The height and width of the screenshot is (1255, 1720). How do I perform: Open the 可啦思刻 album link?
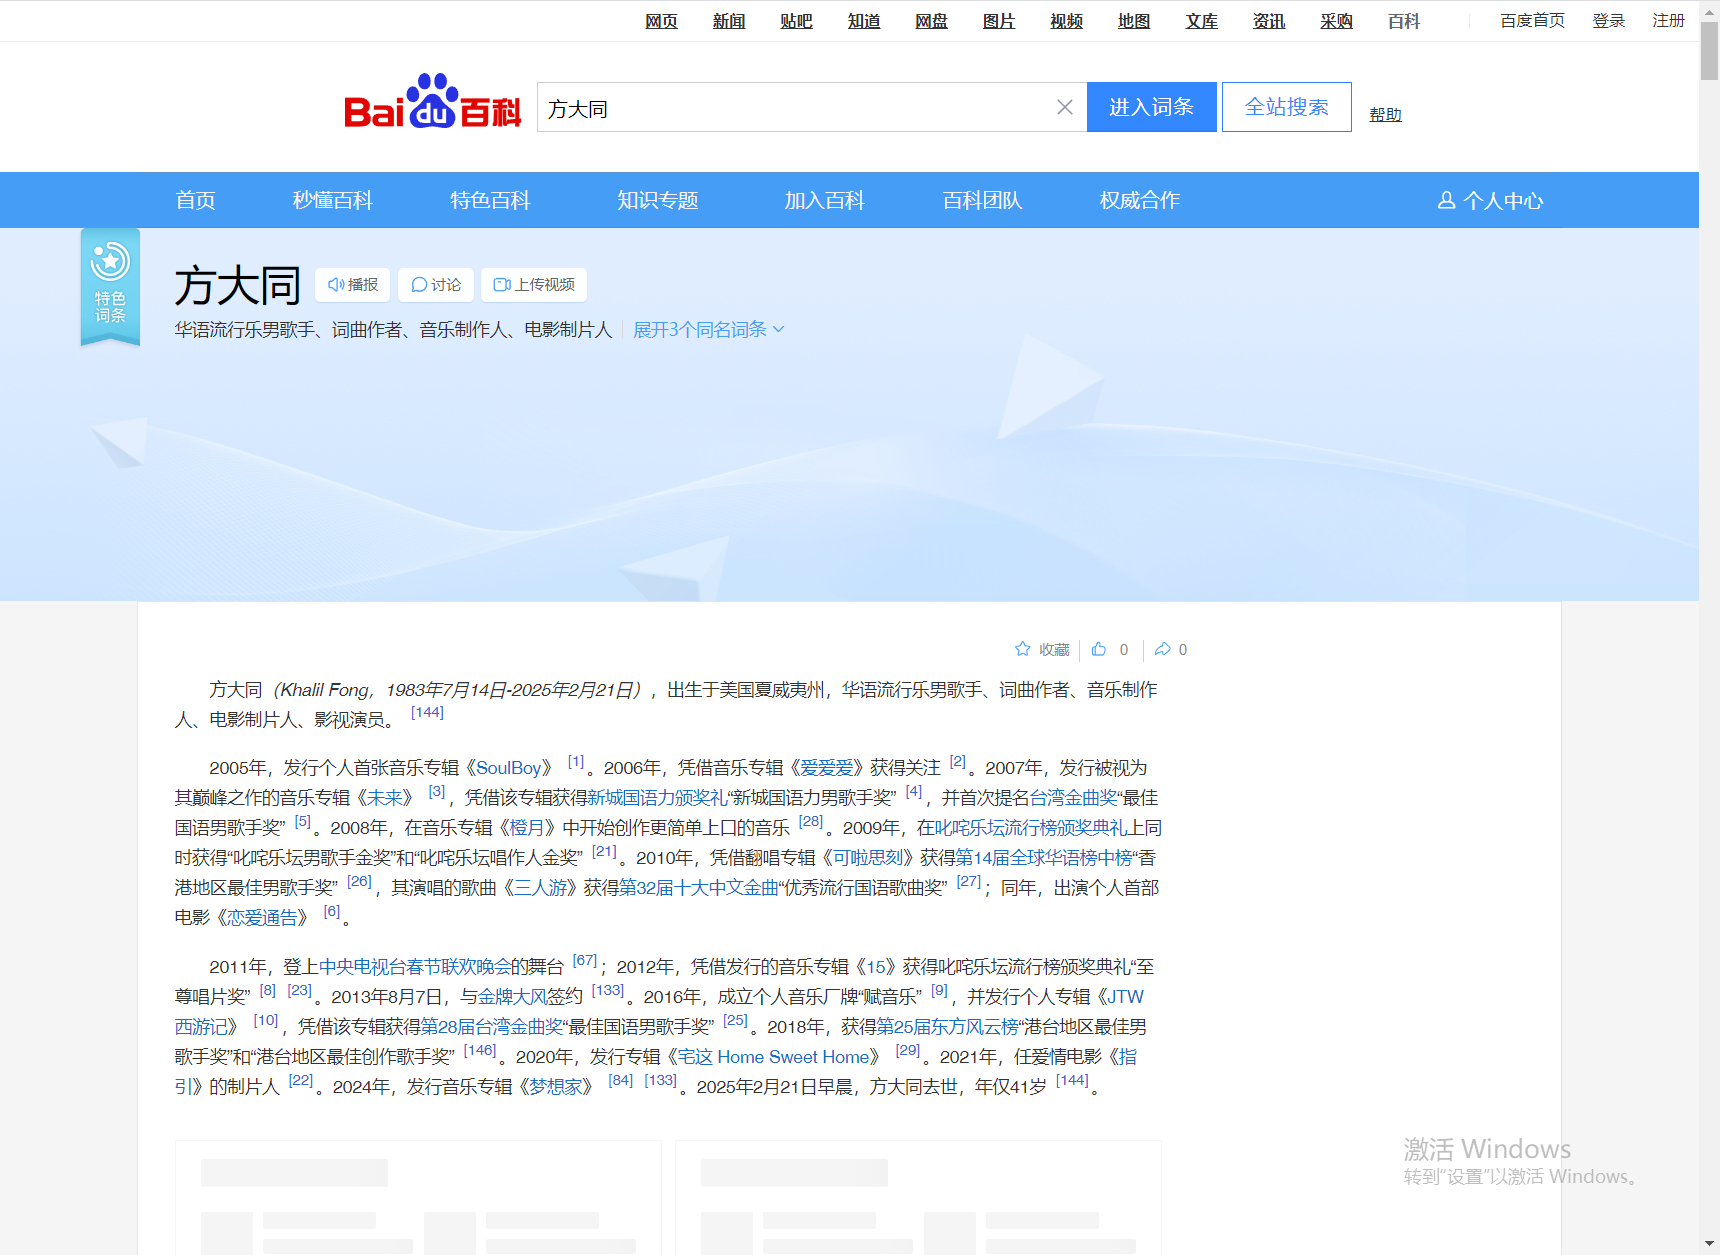(868, 858)
